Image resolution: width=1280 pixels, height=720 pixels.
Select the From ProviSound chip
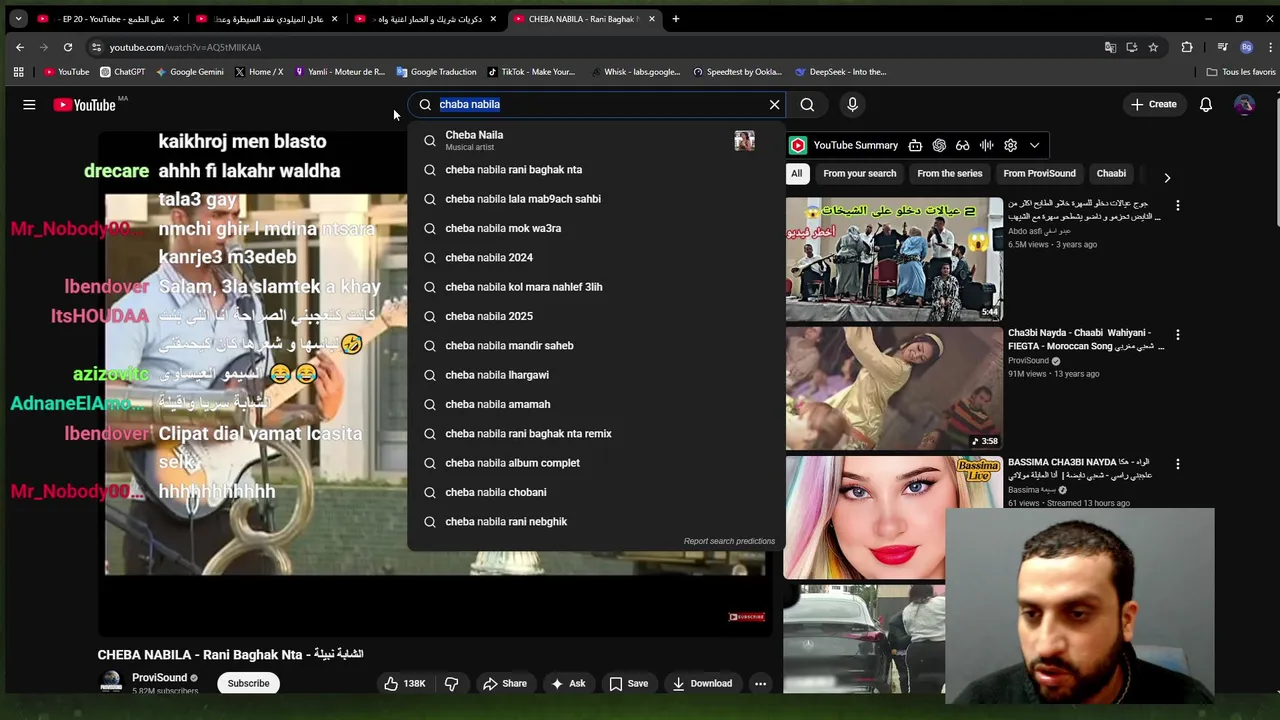point(1040,173)
